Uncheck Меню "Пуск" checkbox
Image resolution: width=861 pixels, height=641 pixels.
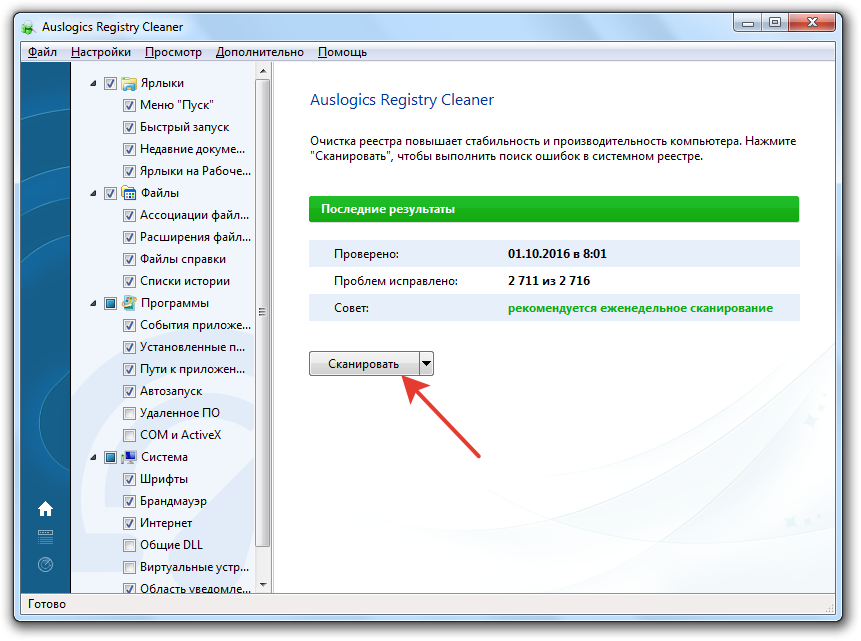click(129, 105)
